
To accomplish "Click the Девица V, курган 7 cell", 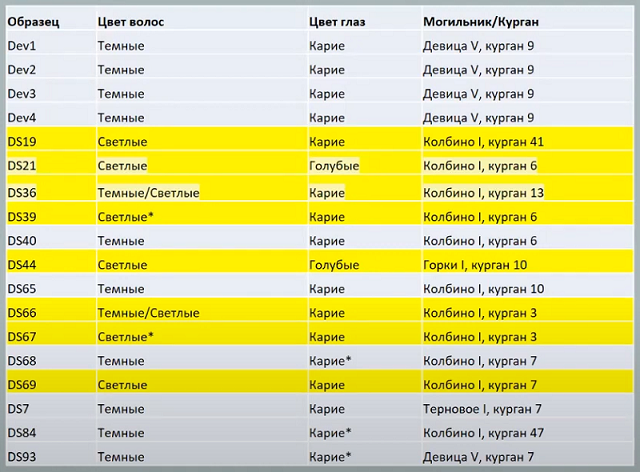I will [x=478, y=457].
